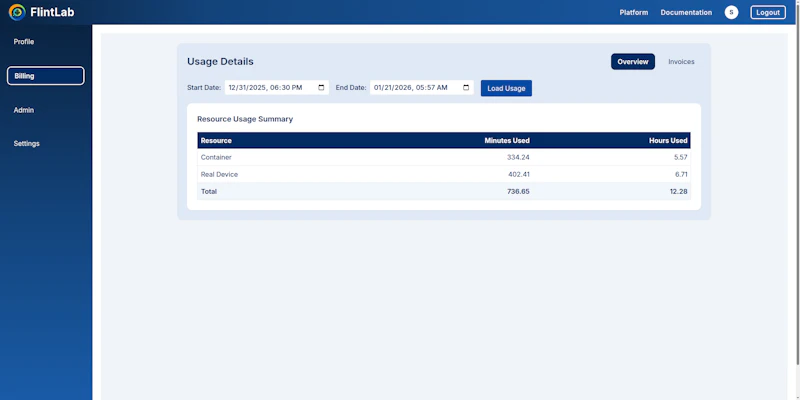Click Container minutes value 334.24
The width and height of the screenshot is (800, 400).
(518, 157)
